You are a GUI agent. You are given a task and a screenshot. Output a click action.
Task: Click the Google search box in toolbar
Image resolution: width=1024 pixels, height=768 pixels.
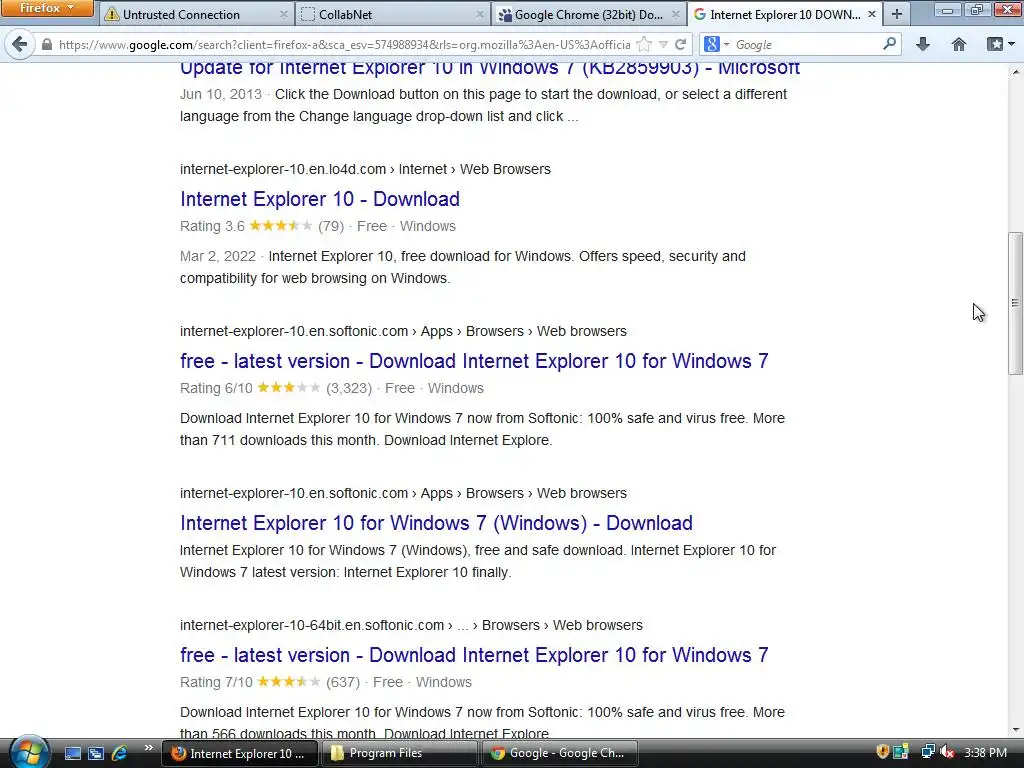coord(807,44)
